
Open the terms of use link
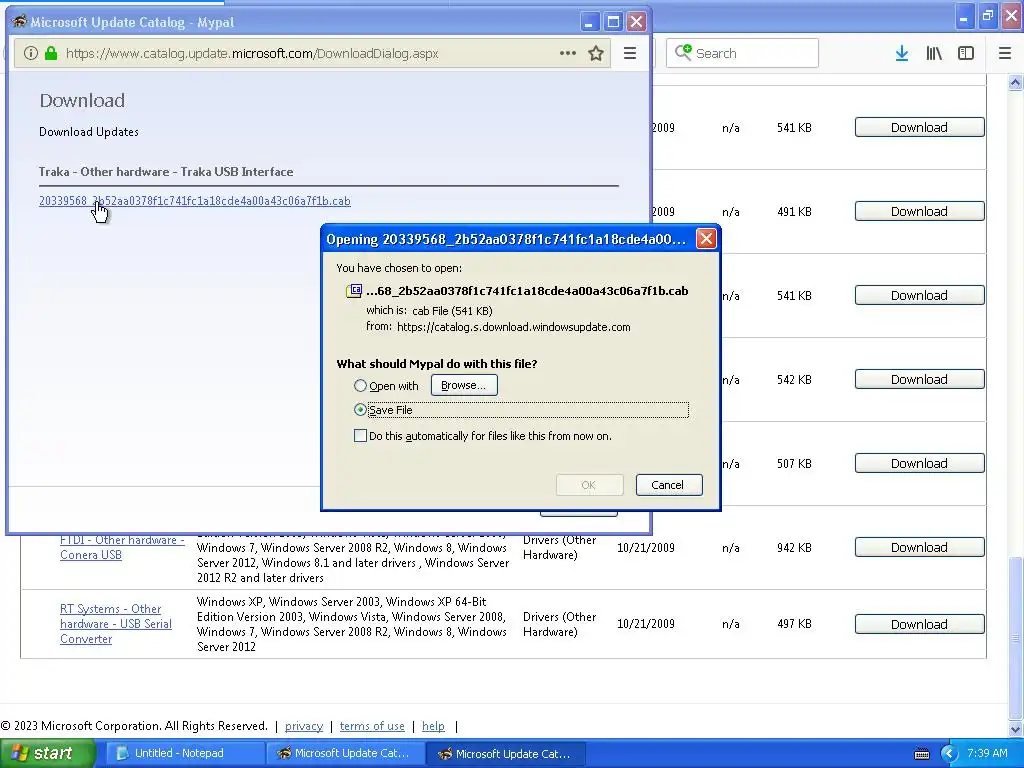pyautogui.click(x=372, y=726)
